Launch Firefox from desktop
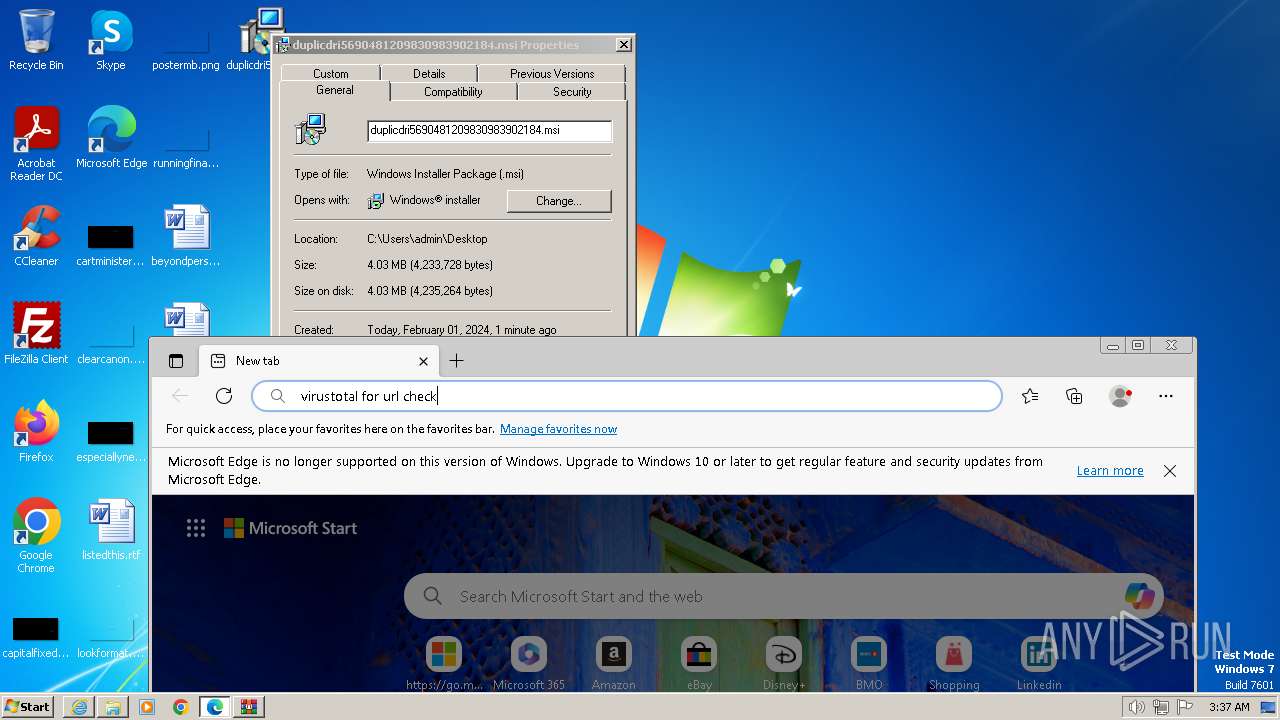The height and width of the screenshot is (720, 1280). [36, 431]
